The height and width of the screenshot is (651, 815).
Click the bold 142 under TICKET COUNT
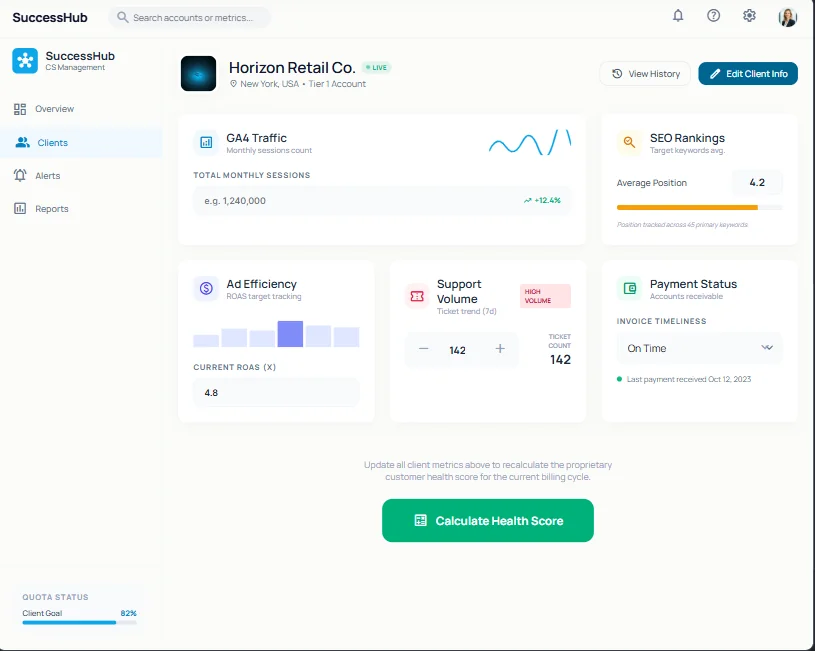click(560, 360)
